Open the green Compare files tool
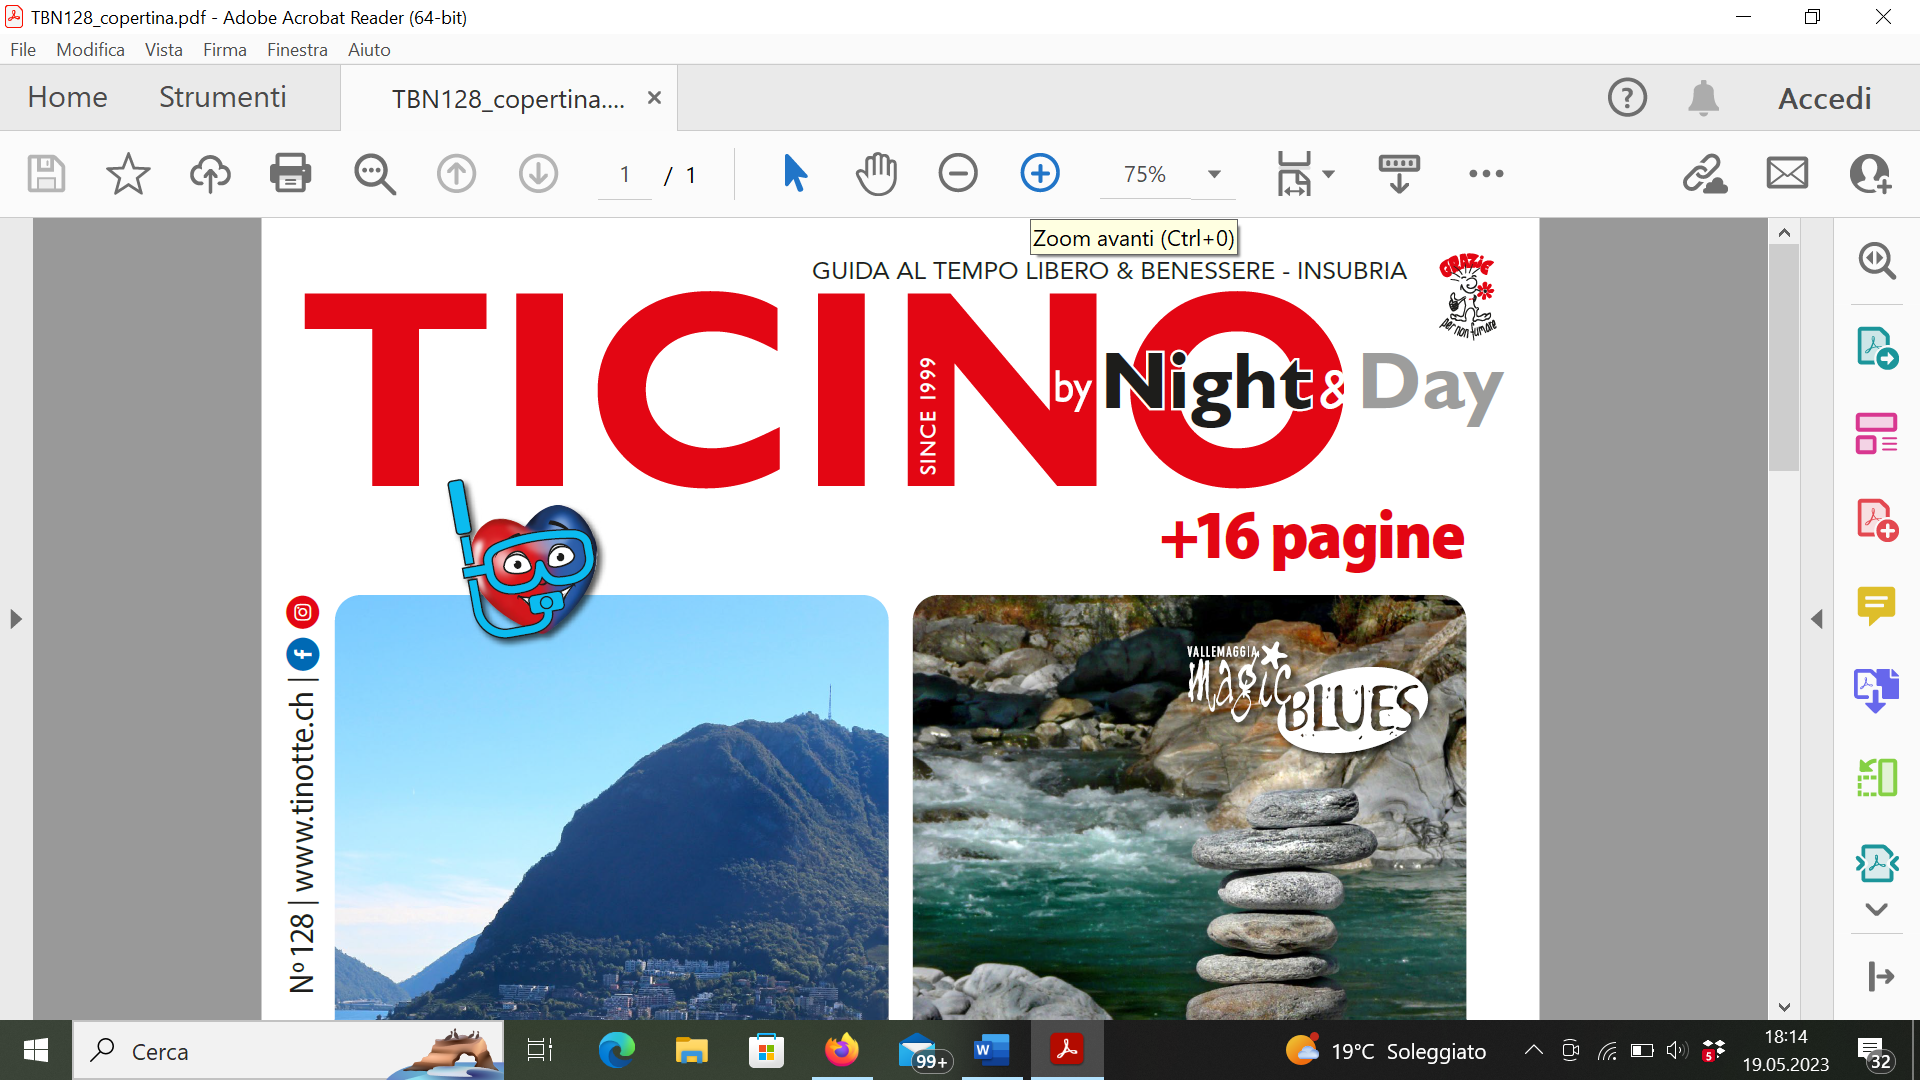 [x=1876, y=777]
